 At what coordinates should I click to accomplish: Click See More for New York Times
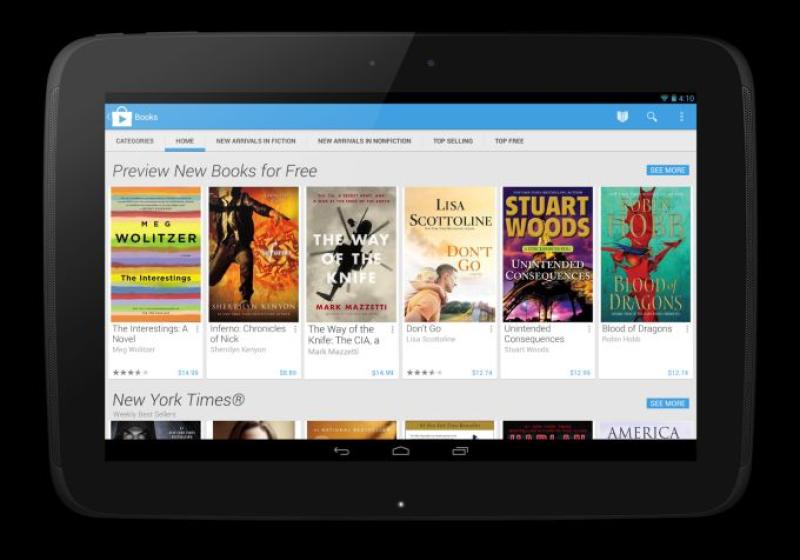pos(667,404)
